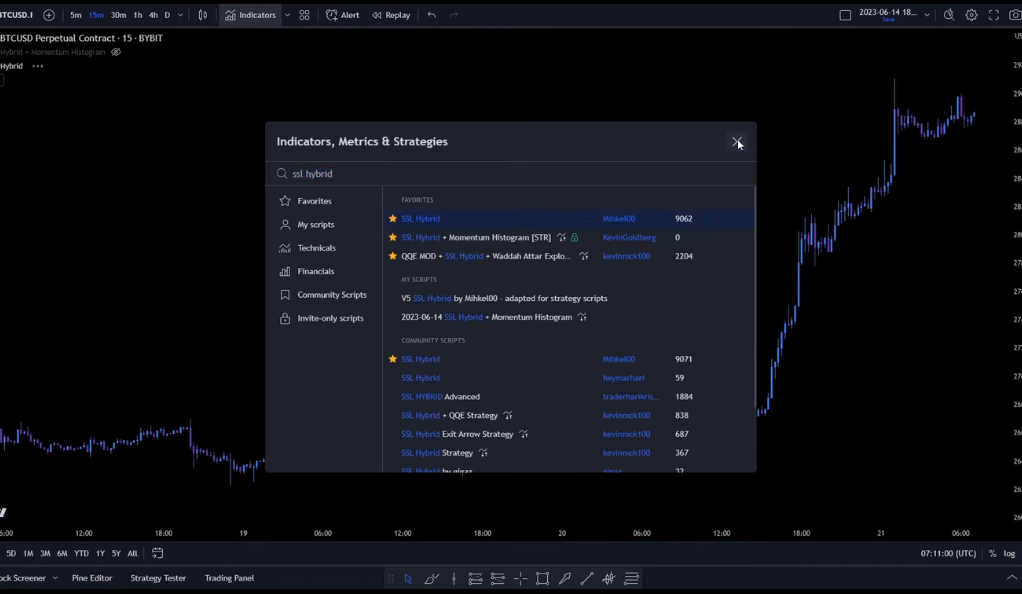Switch to the 4h timeframe

pos(153,14)
